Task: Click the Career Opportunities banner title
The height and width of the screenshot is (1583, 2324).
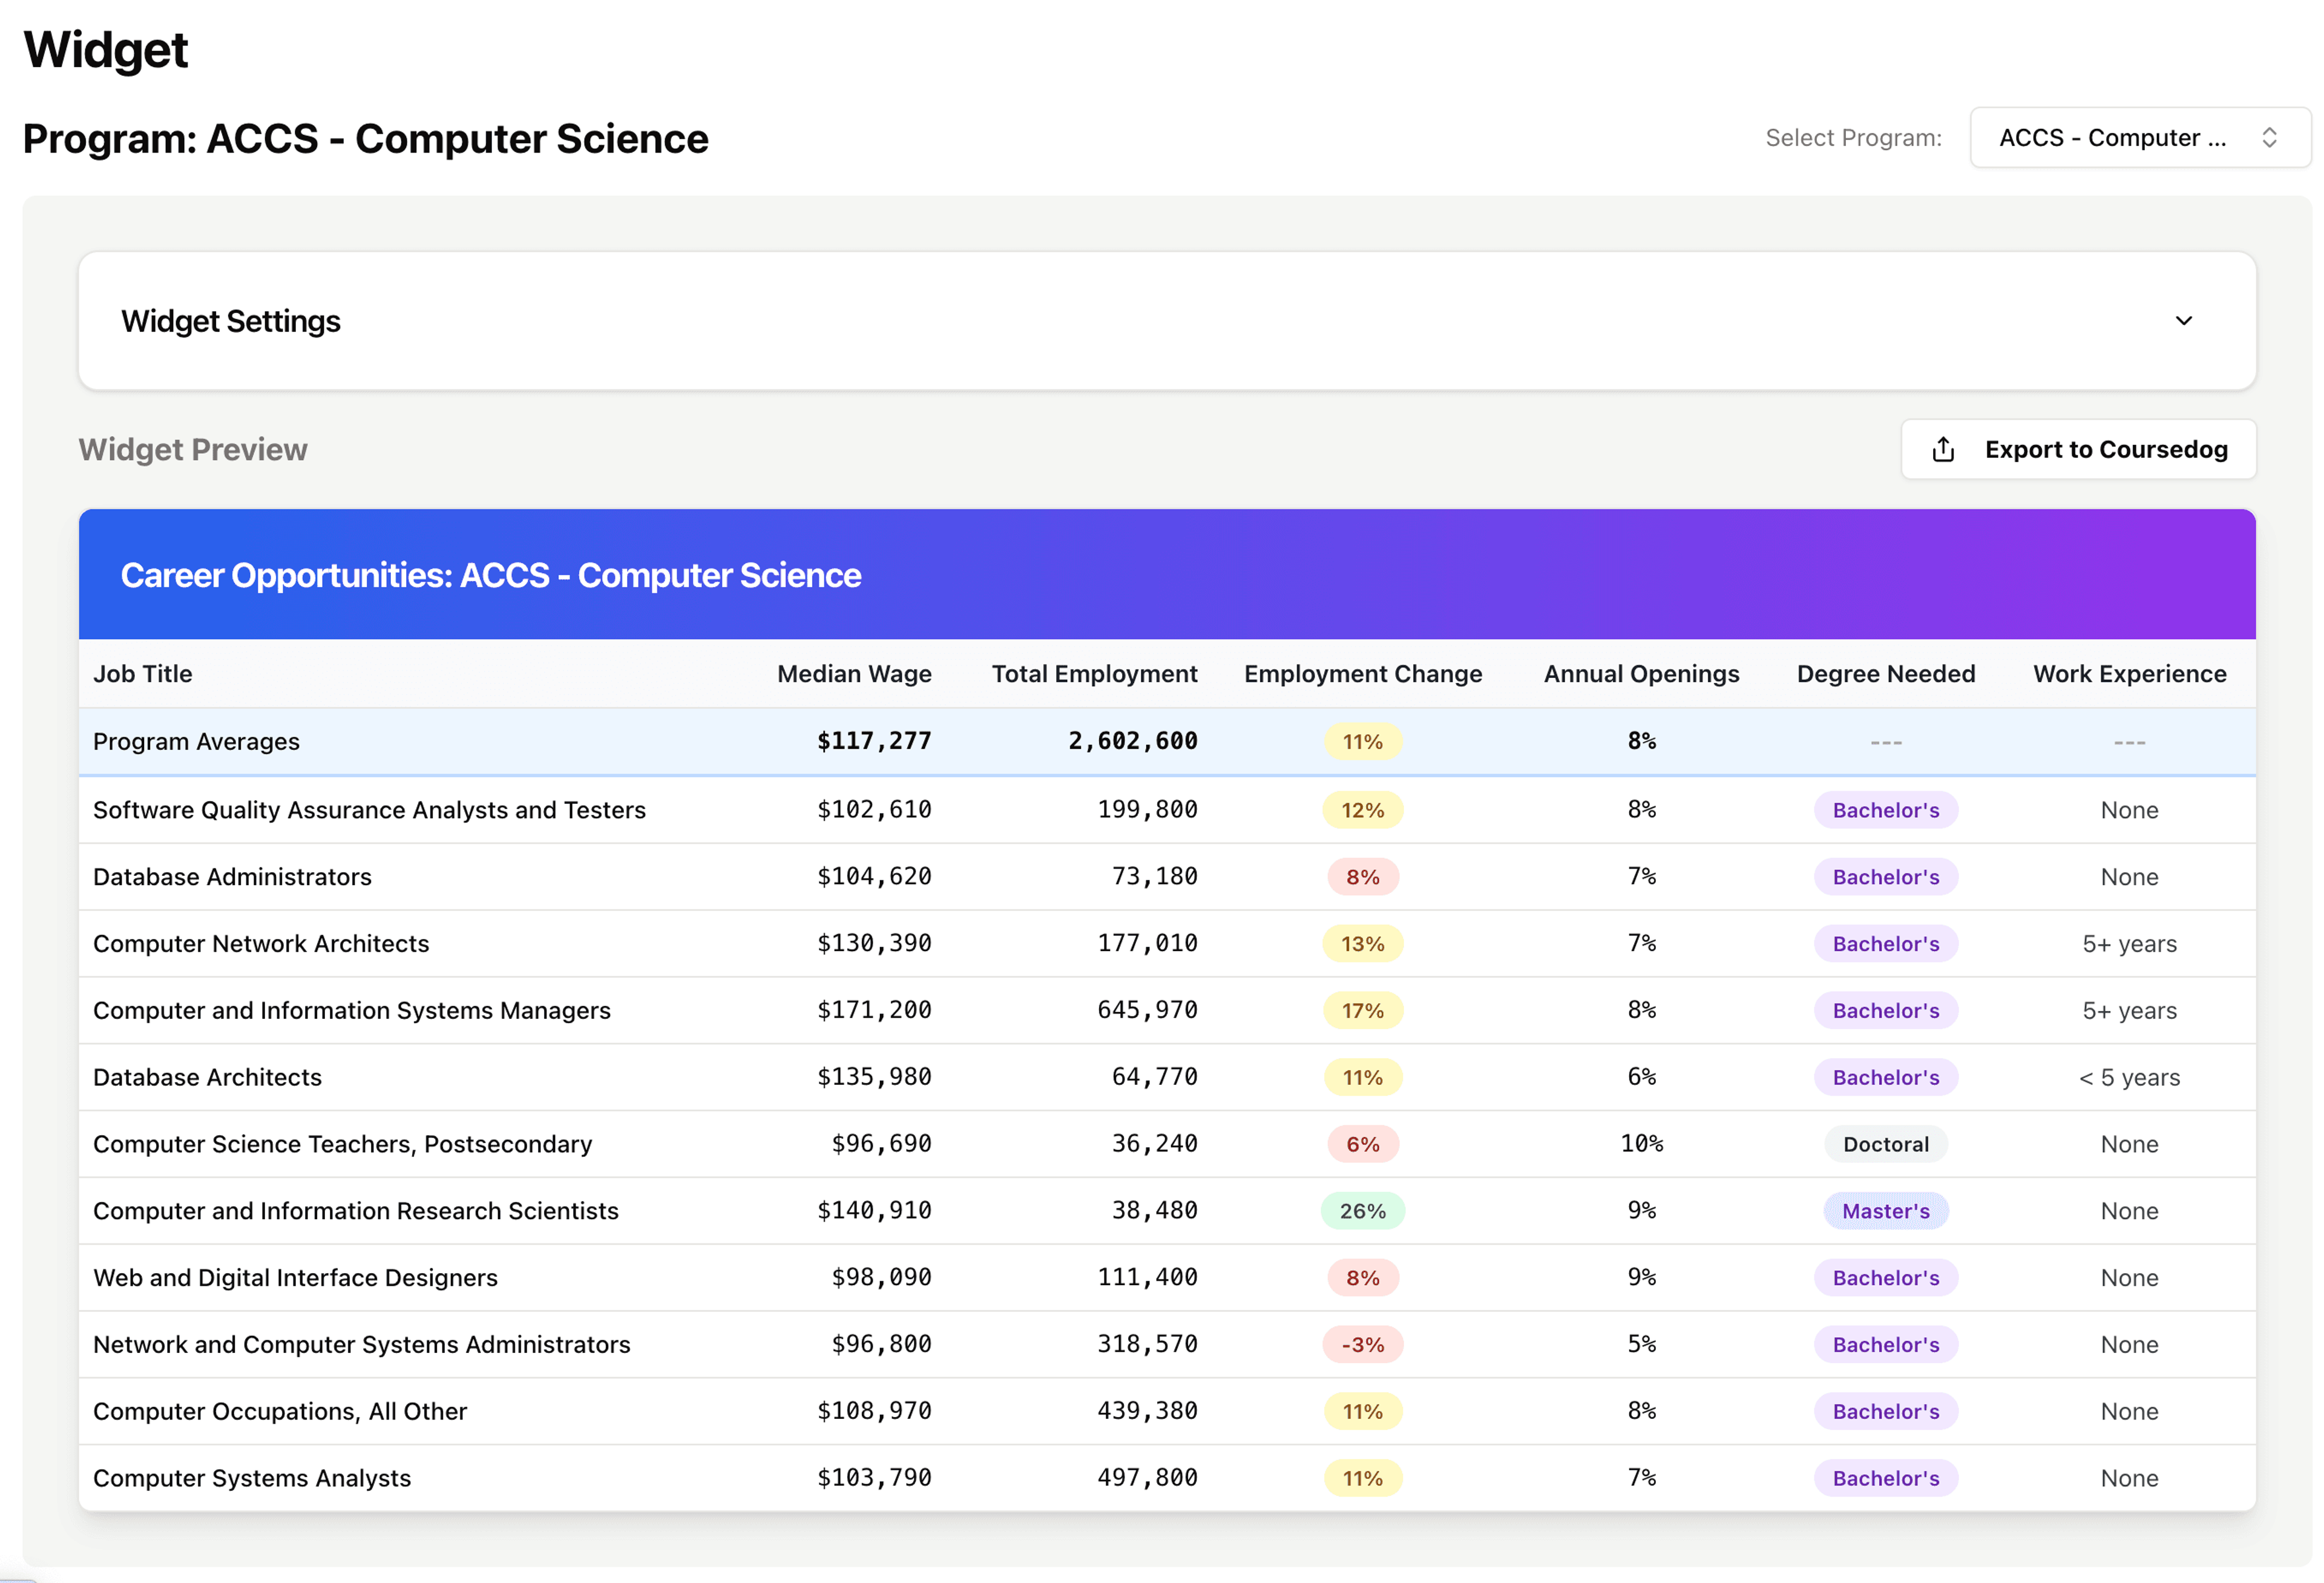Action: pos(490,576)
